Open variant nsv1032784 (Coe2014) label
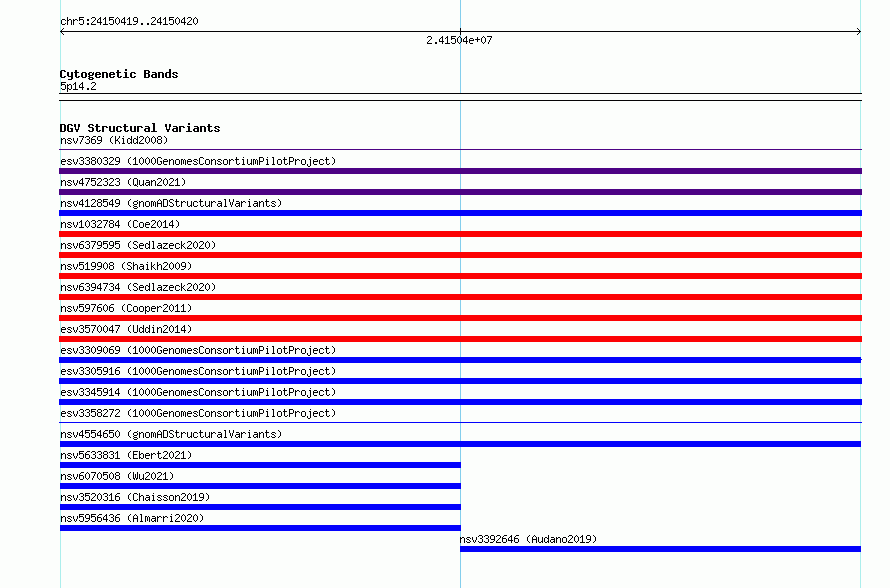 (120, 224)
